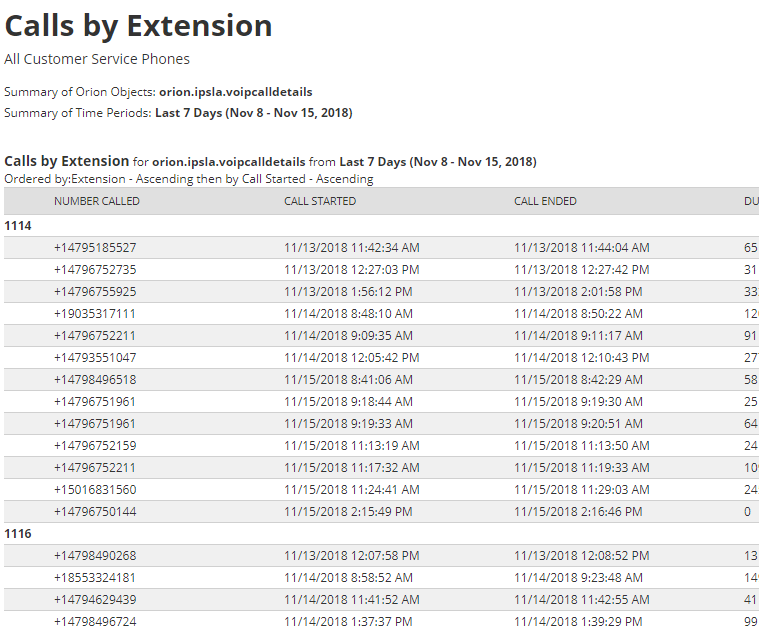Click the Ordered by Extension sort description
Screen dimensions: 759x627
pos(189,179)
